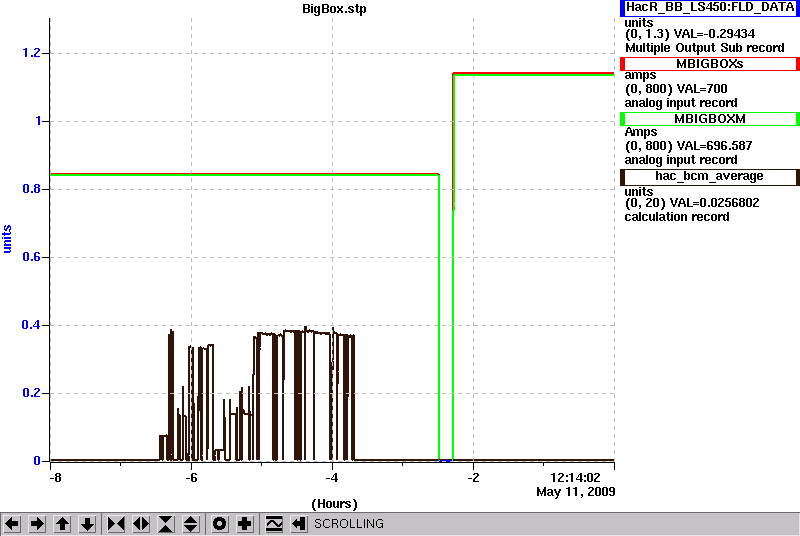Viewport: 800px width, 536px height.
Task: Click the VAL=0.0256802 legend value
Action: [x=714, y=203]
